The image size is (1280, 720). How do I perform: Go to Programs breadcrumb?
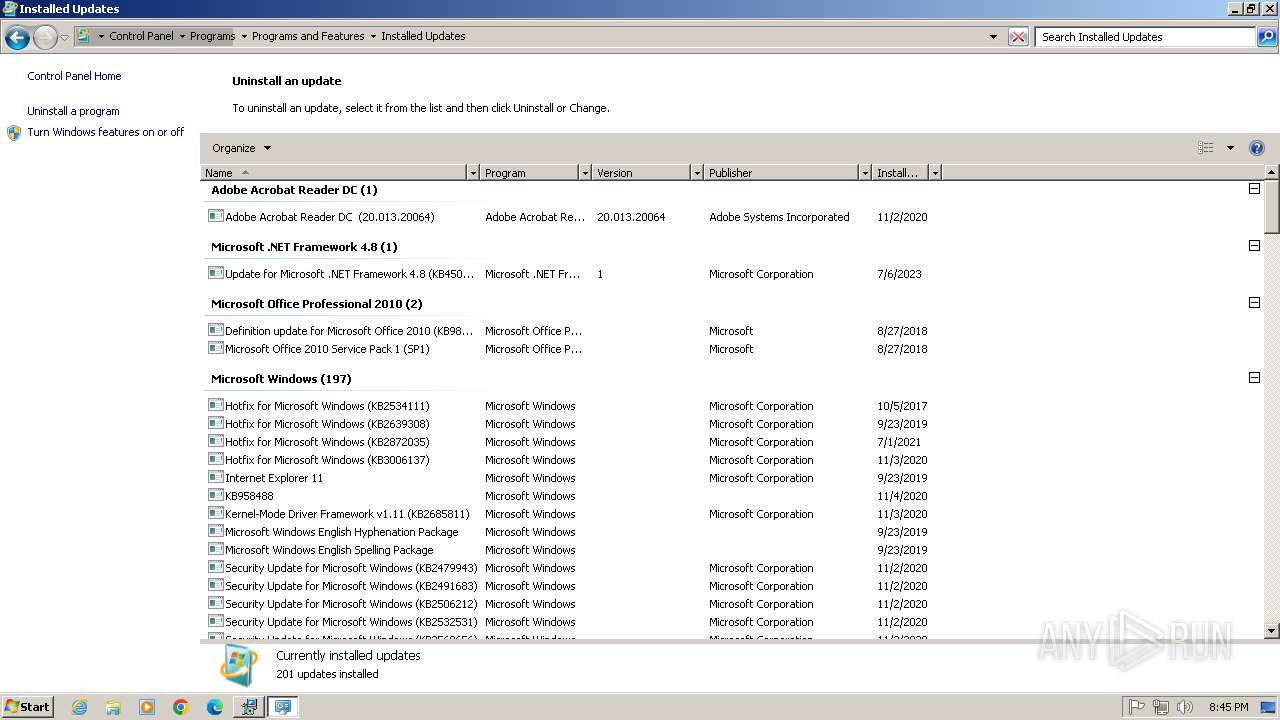[x=213, y=36]
